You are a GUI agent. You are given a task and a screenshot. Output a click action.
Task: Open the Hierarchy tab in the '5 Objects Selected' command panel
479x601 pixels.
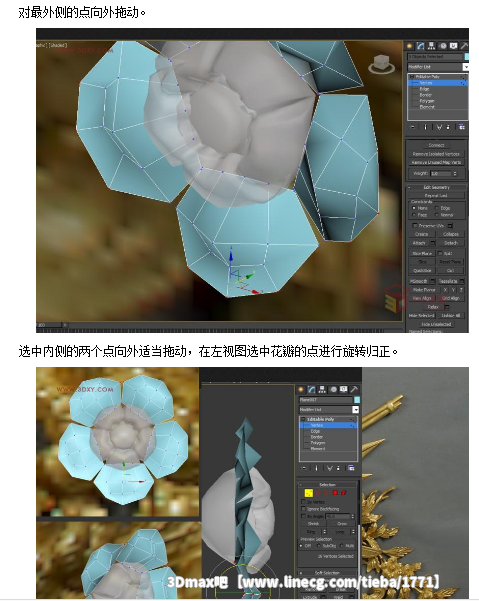431,46
